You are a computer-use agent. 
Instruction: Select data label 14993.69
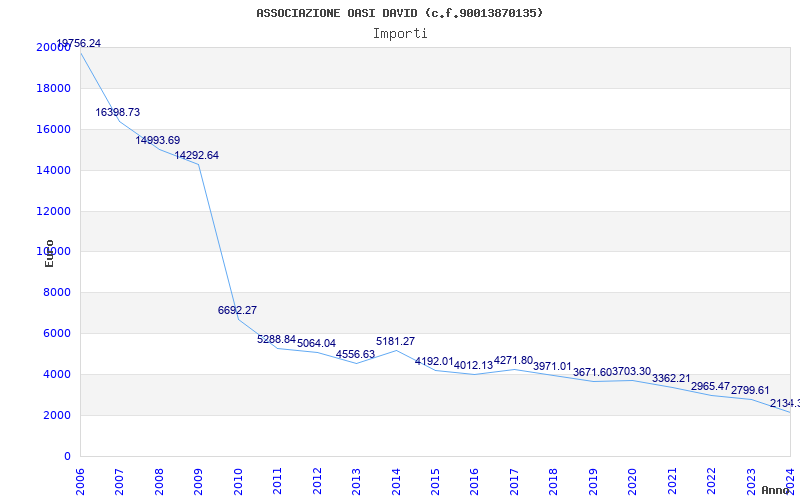158,140
